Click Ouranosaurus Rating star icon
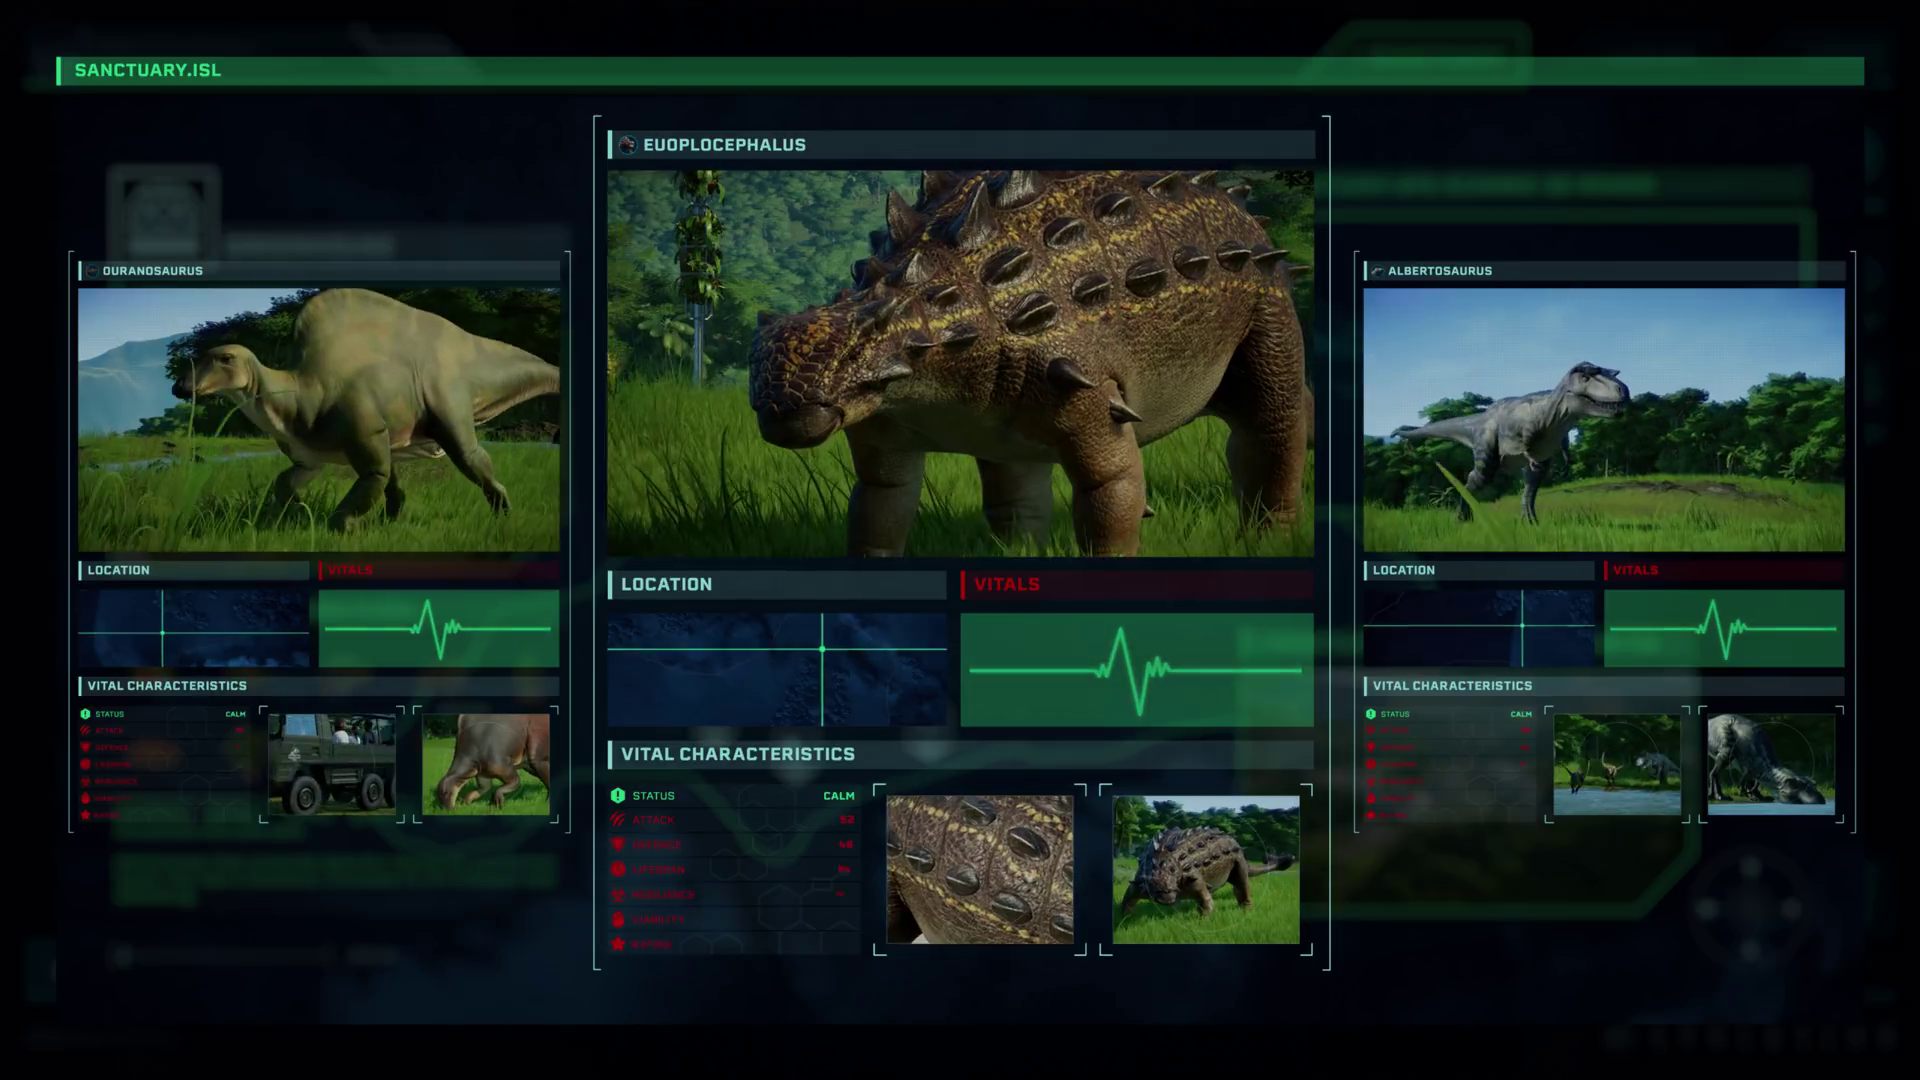This screenshot has height=1080, width=1920. coord(85,815)
